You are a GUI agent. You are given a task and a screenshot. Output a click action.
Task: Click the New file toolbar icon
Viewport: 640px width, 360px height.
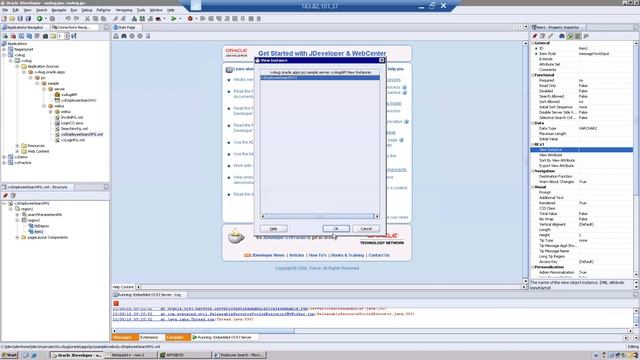click(x=4, y=18)
